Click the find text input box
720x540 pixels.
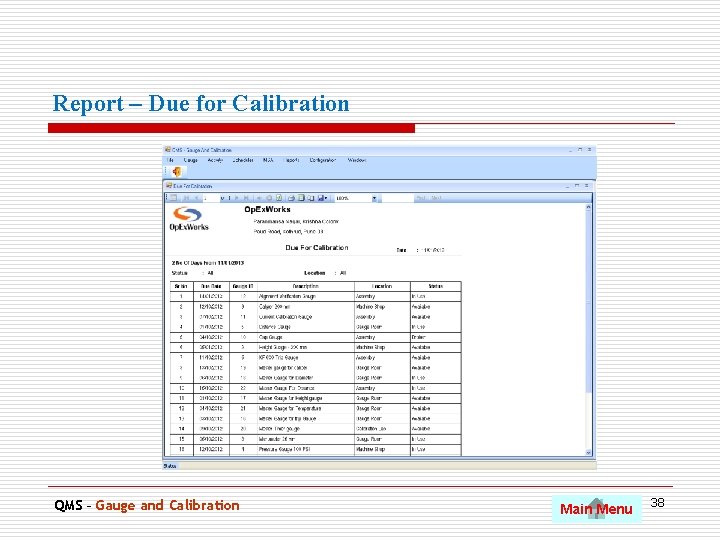[x=397, y=198]
